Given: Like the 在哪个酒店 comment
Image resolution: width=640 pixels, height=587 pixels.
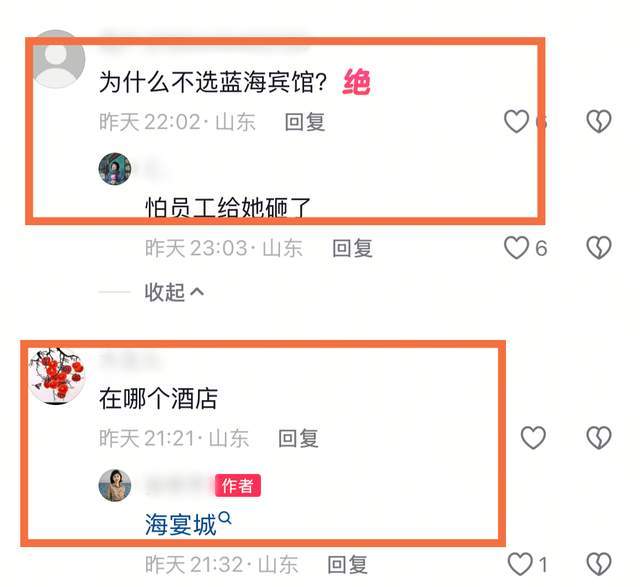Looking at the screenshot, I should [533, 438].
